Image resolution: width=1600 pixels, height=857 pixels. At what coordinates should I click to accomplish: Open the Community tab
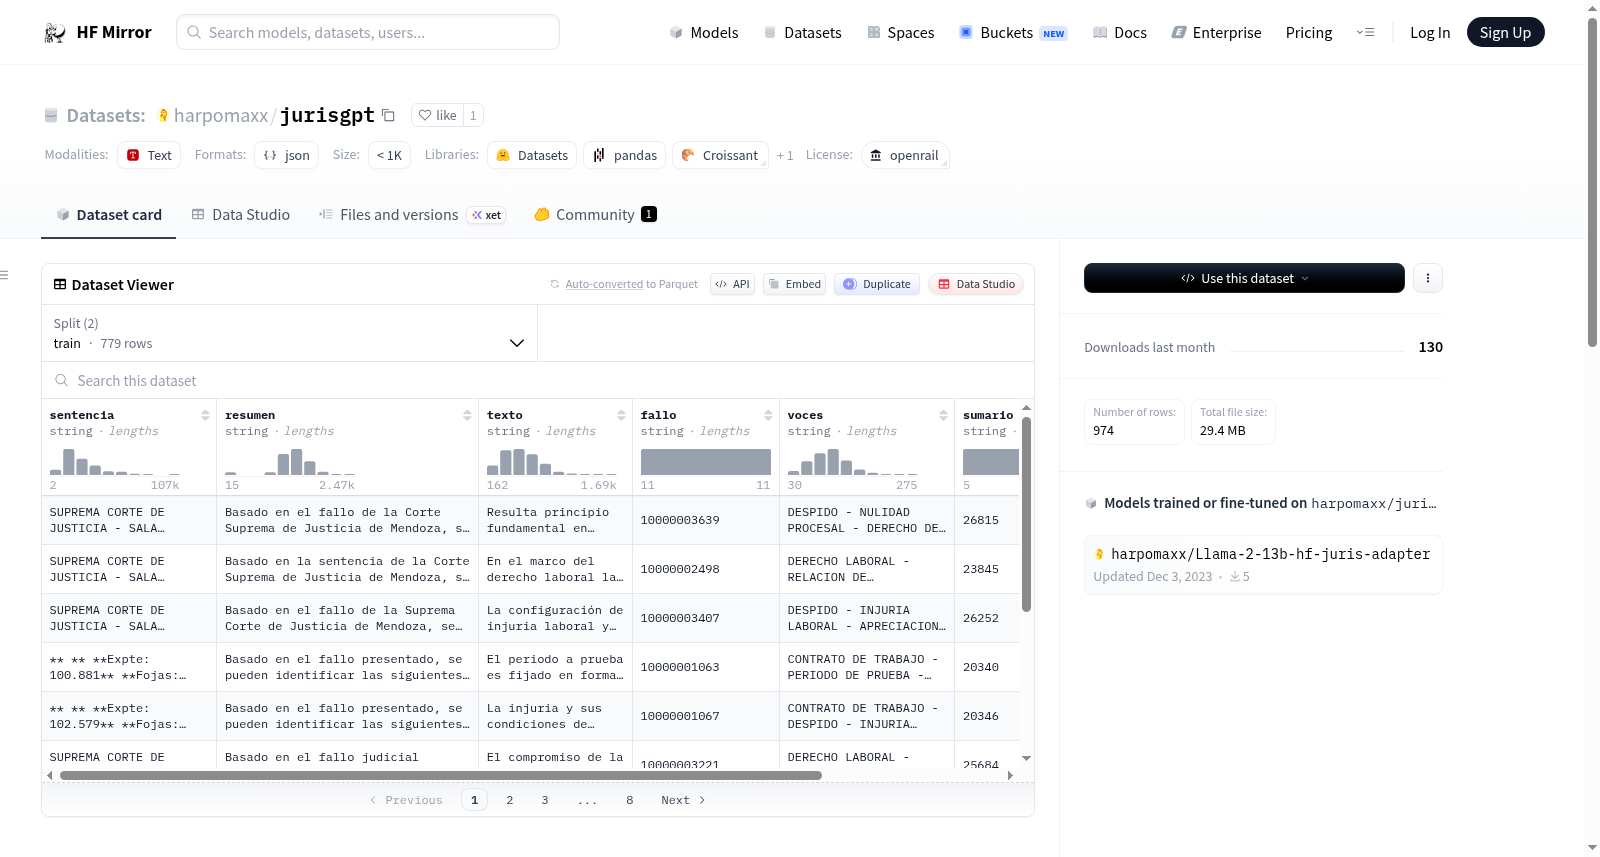click(595, 214)
